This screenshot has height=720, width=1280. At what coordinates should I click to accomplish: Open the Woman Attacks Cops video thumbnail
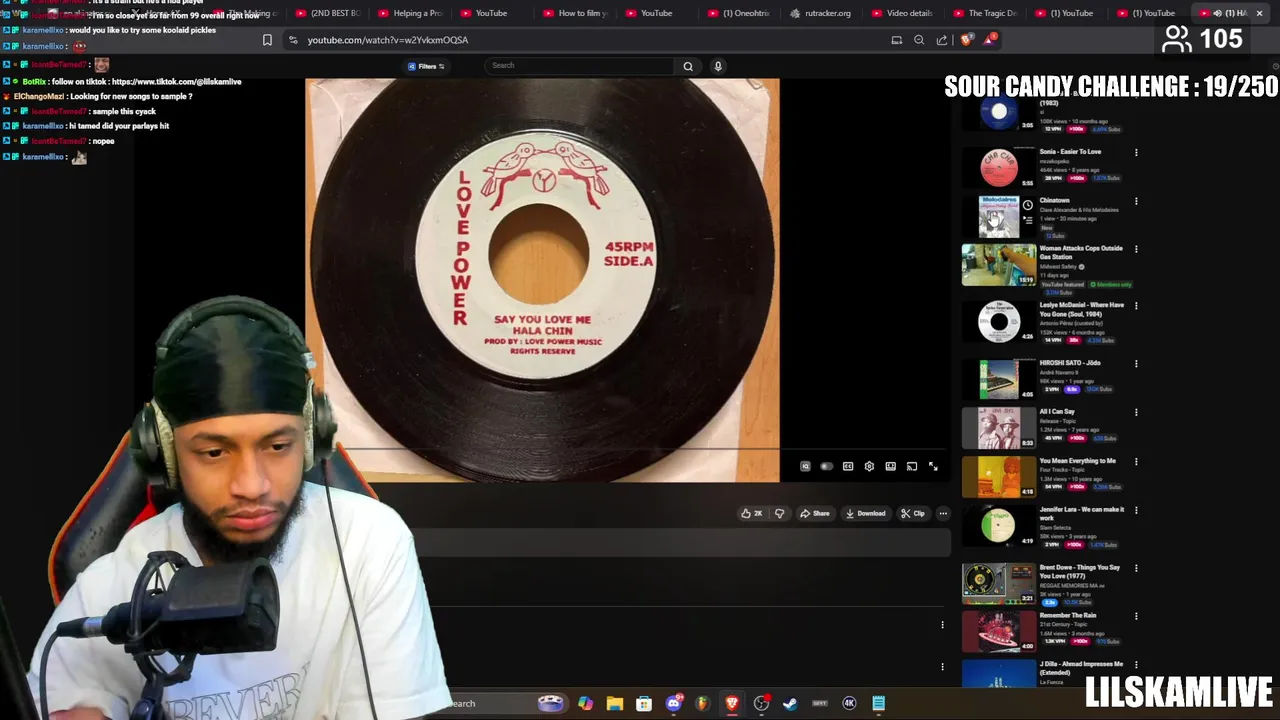pos(999,264)
